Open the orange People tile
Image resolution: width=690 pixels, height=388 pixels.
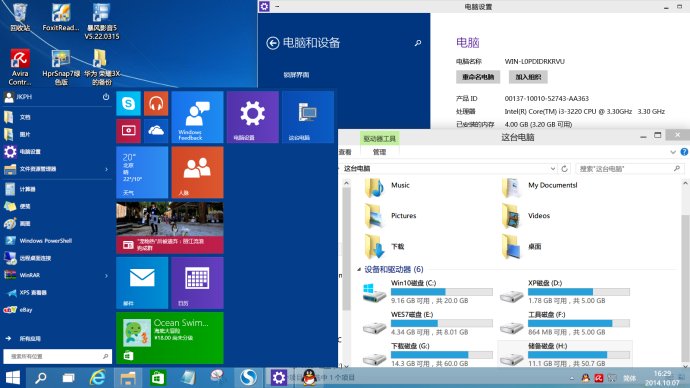pos(198,172)
